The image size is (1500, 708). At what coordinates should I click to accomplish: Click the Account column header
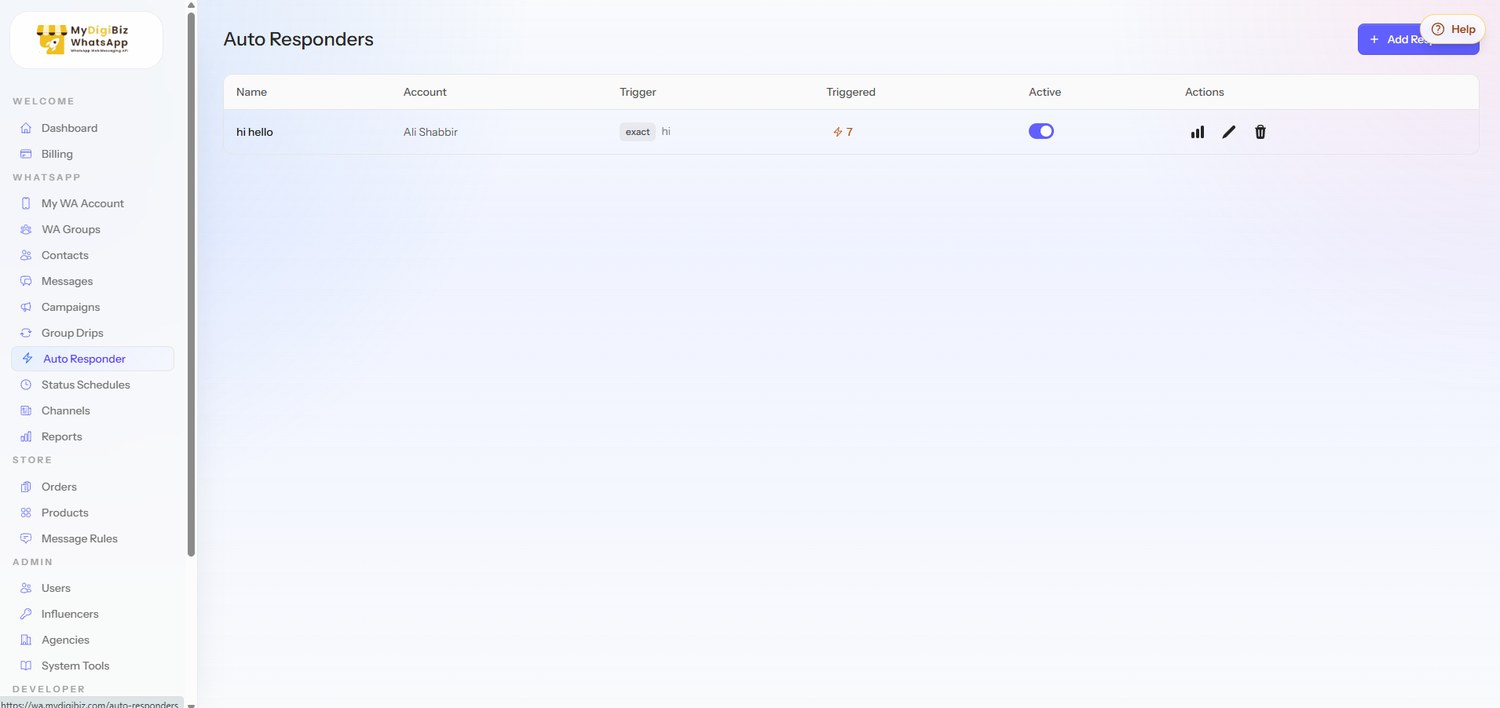425,92
